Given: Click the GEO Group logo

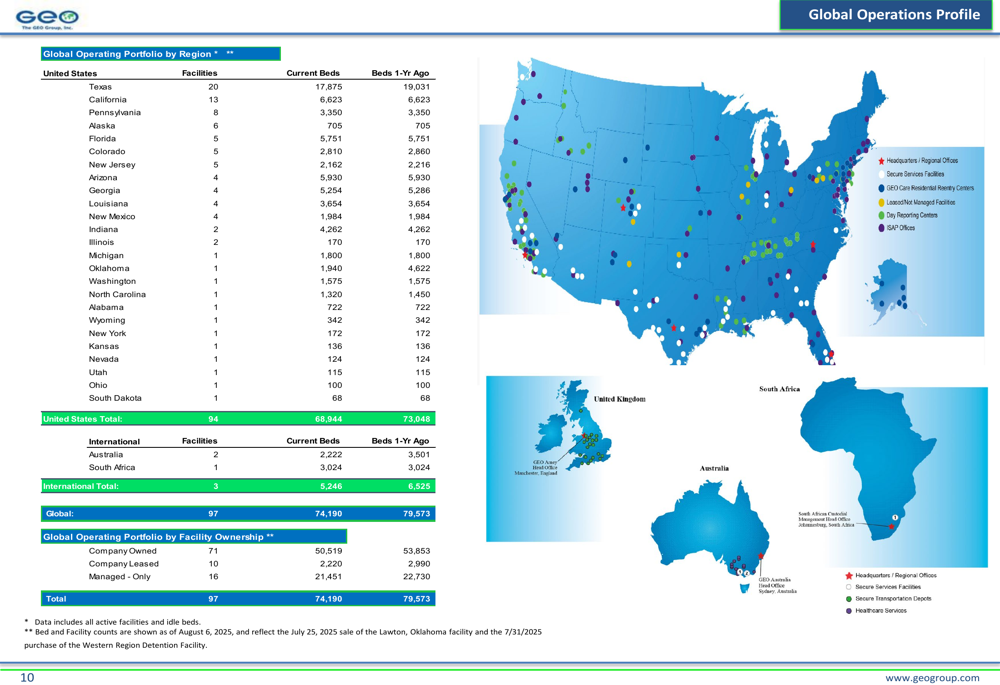Looking at the screenshot, I should [x=47, y=19].
